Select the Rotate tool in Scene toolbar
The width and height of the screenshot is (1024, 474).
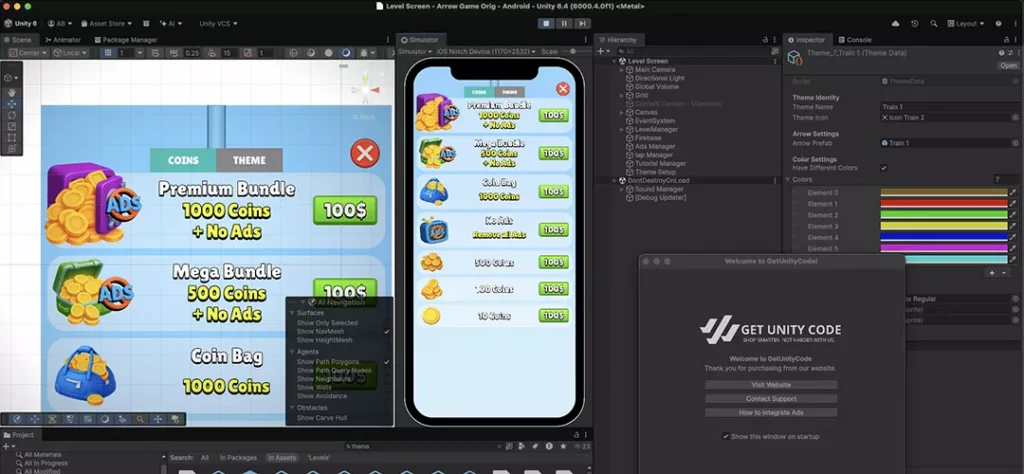tap(12, 115)
